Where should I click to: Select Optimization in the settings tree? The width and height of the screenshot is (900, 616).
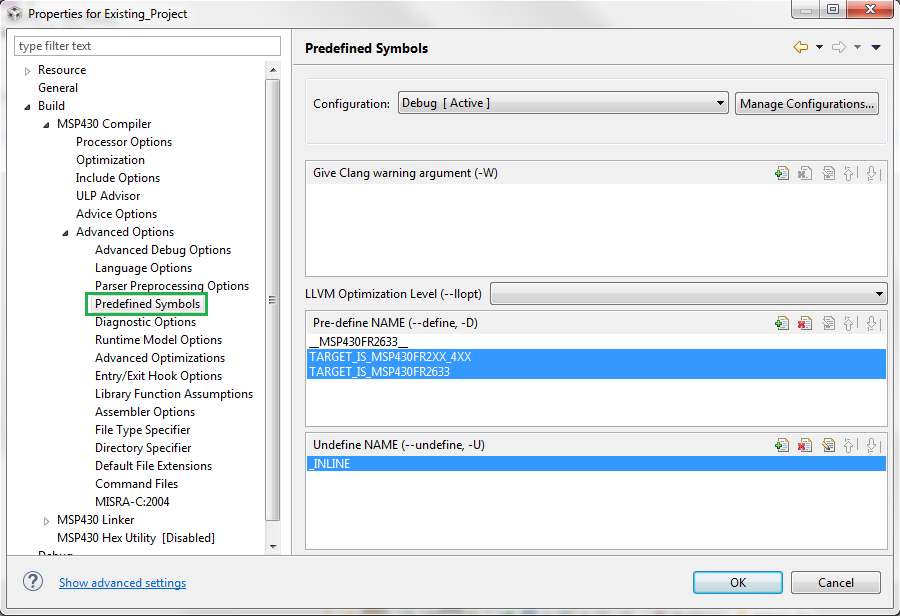(x=110, y=160)
